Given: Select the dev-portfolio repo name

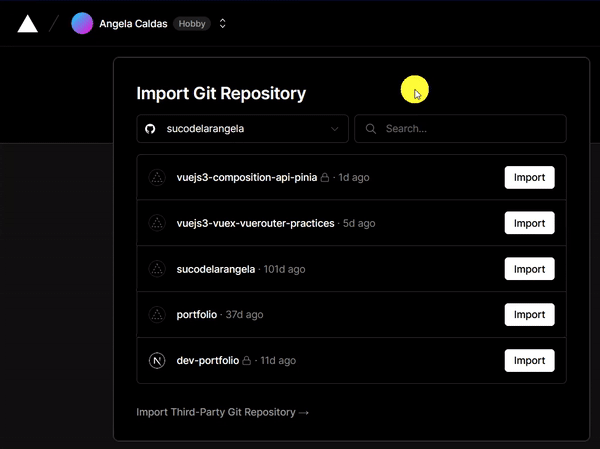Looking at the screenshot, I should (x=208, y=361).
